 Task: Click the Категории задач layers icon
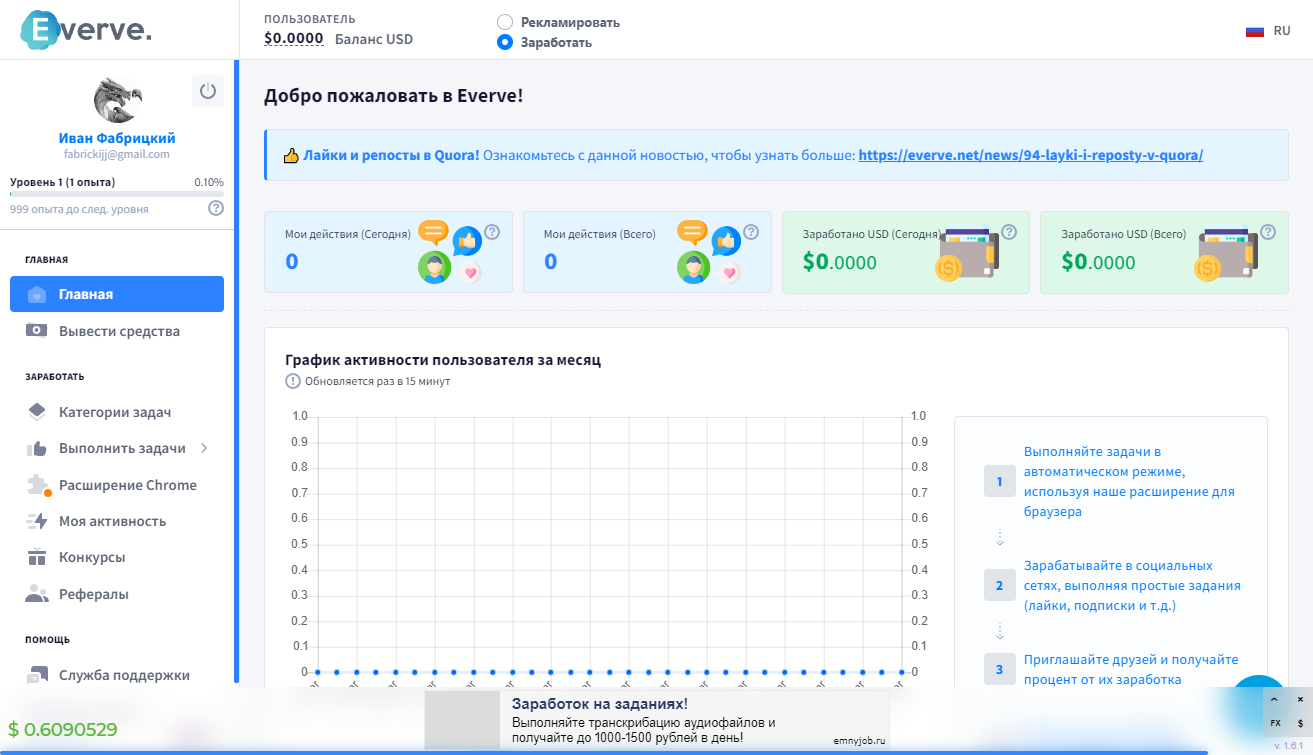[37, 412]
